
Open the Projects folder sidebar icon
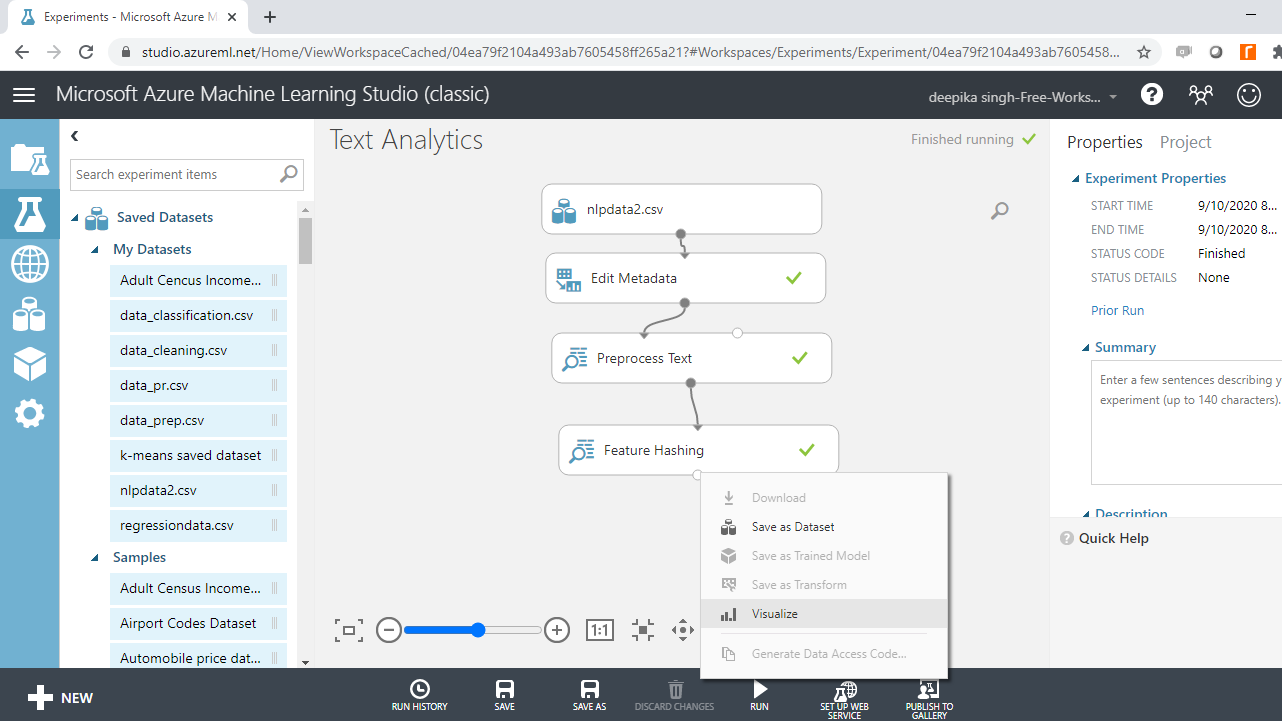[x=29, y=159]
